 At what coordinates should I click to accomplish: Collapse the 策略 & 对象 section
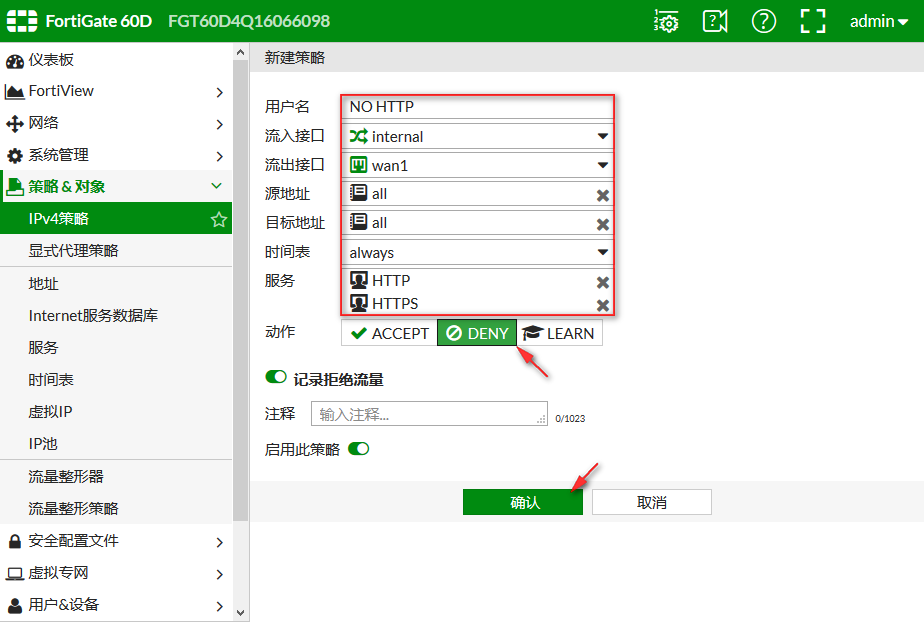pyautogui.click(x=116, y=187)
